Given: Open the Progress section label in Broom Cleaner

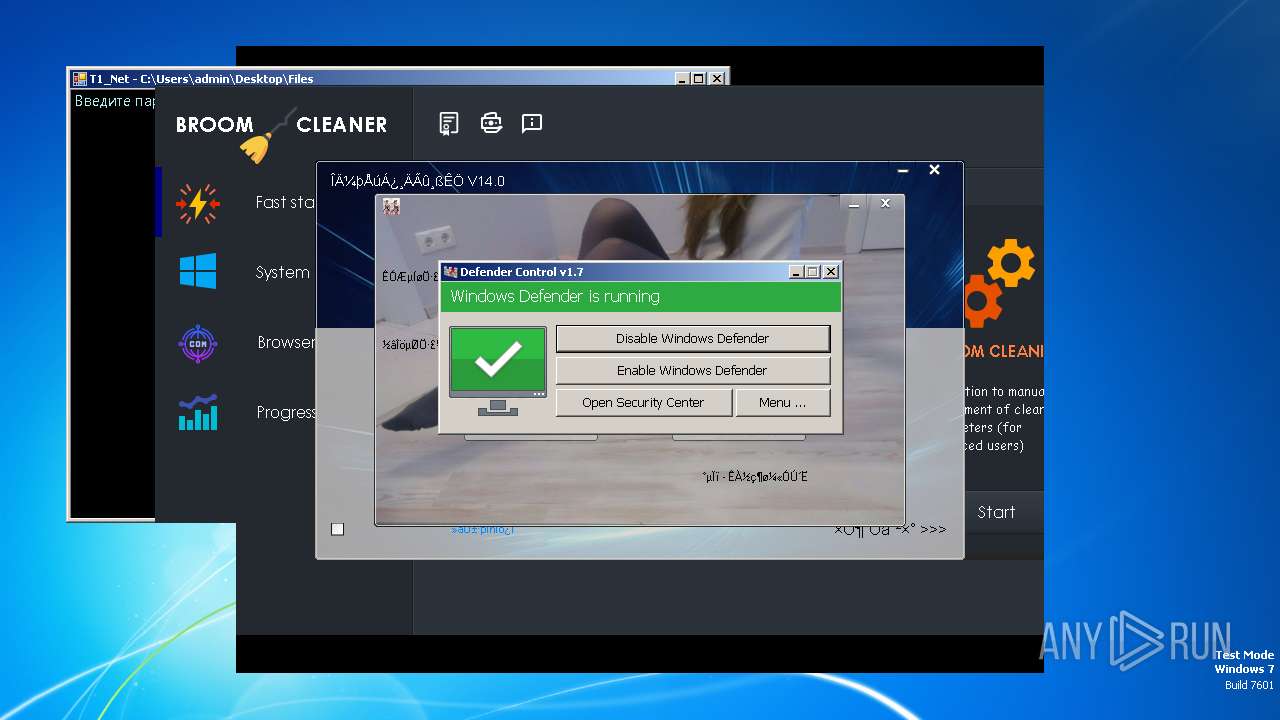Looking at the screenshot, I should pyautogui.click(x=286, y=412).
